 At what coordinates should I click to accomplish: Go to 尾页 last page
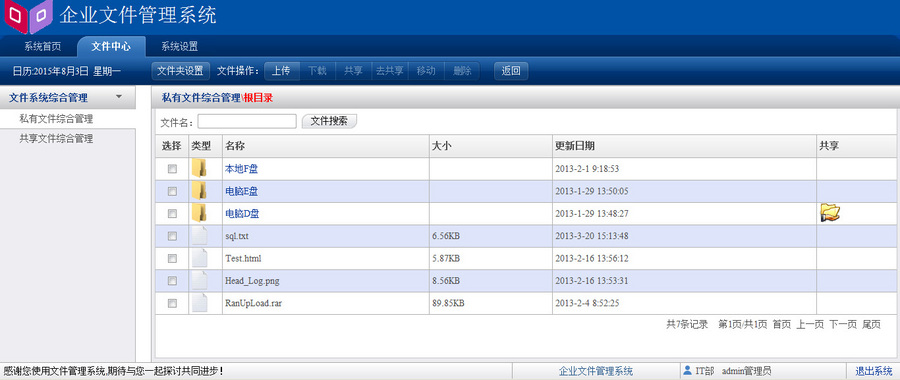coord(871,325)
